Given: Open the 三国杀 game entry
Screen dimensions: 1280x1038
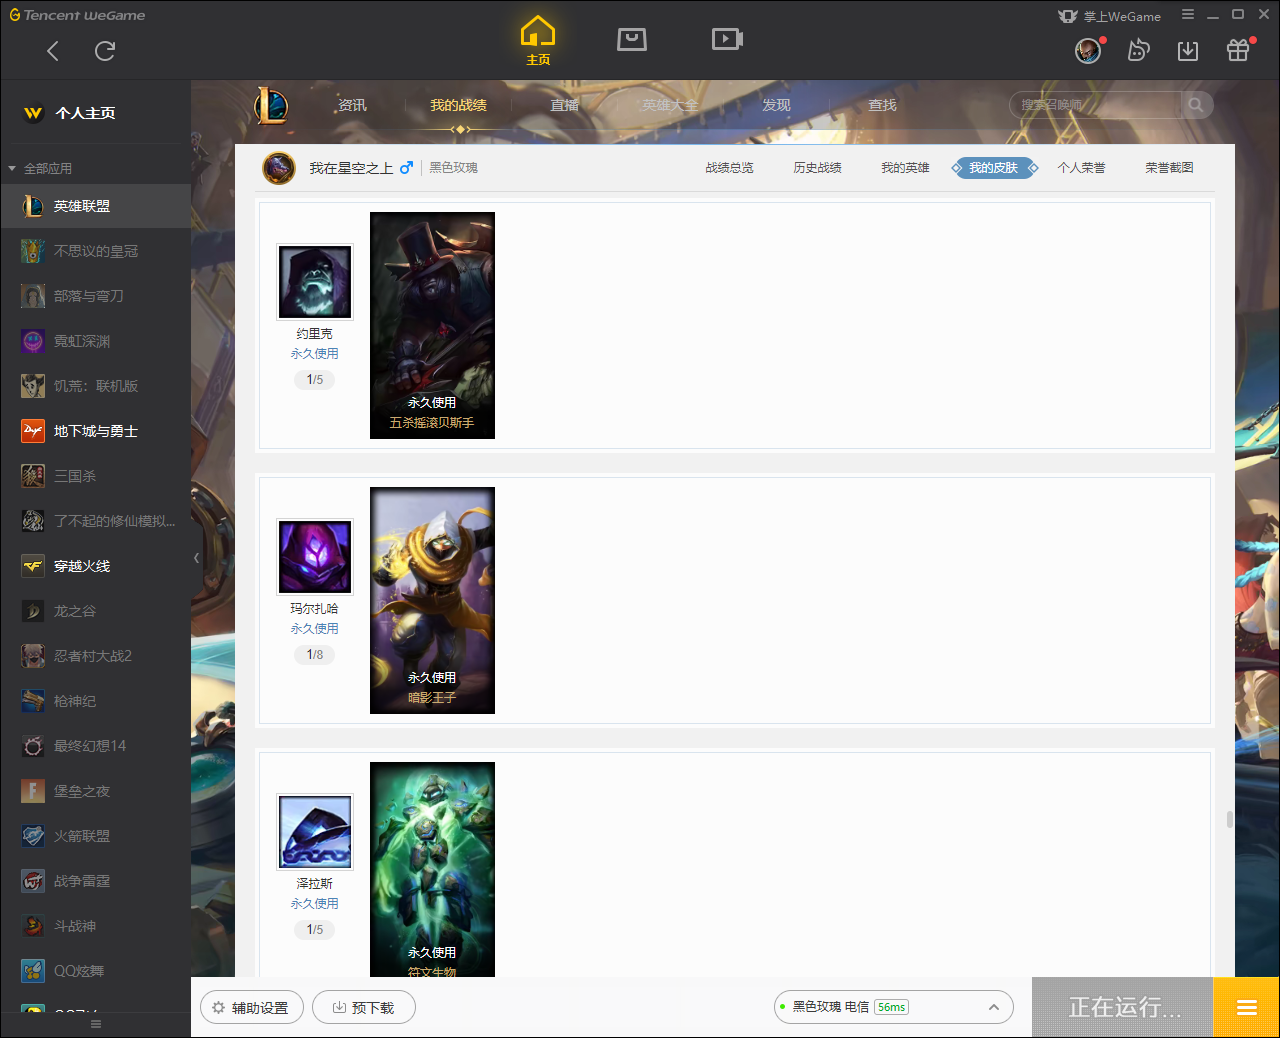Looking at the screenshot, I should [96, 476].
